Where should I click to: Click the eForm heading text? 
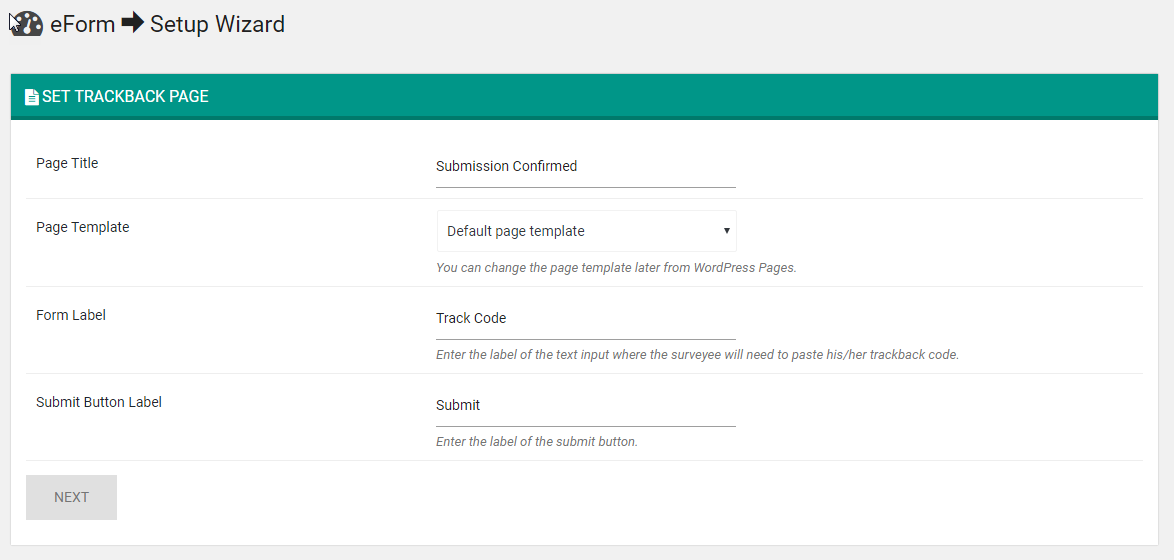pyautogui.click(x=82, y=24)
